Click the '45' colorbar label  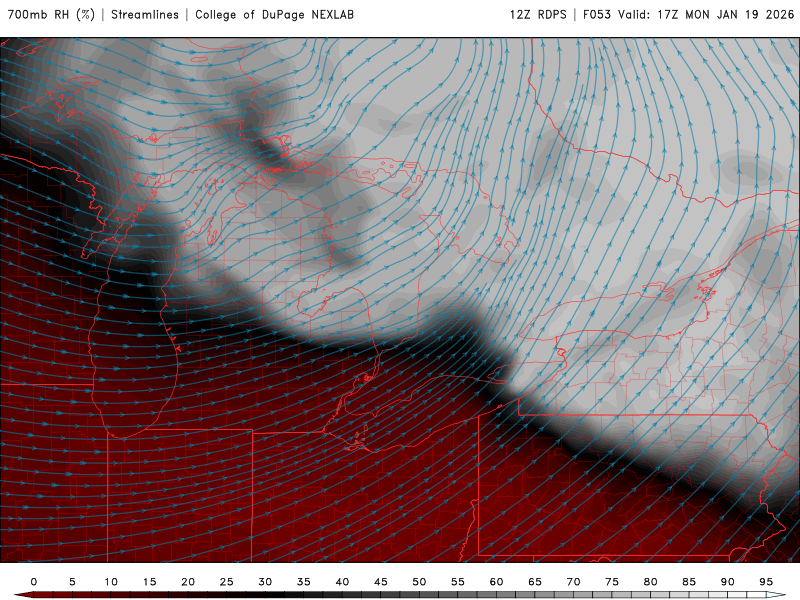[381, 582]
